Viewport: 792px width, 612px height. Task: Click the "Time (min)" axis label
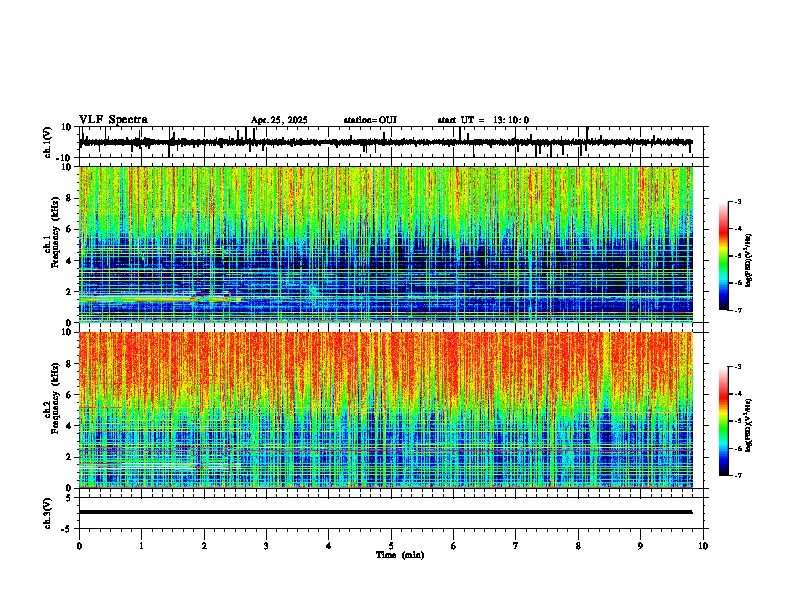point(400,555)
